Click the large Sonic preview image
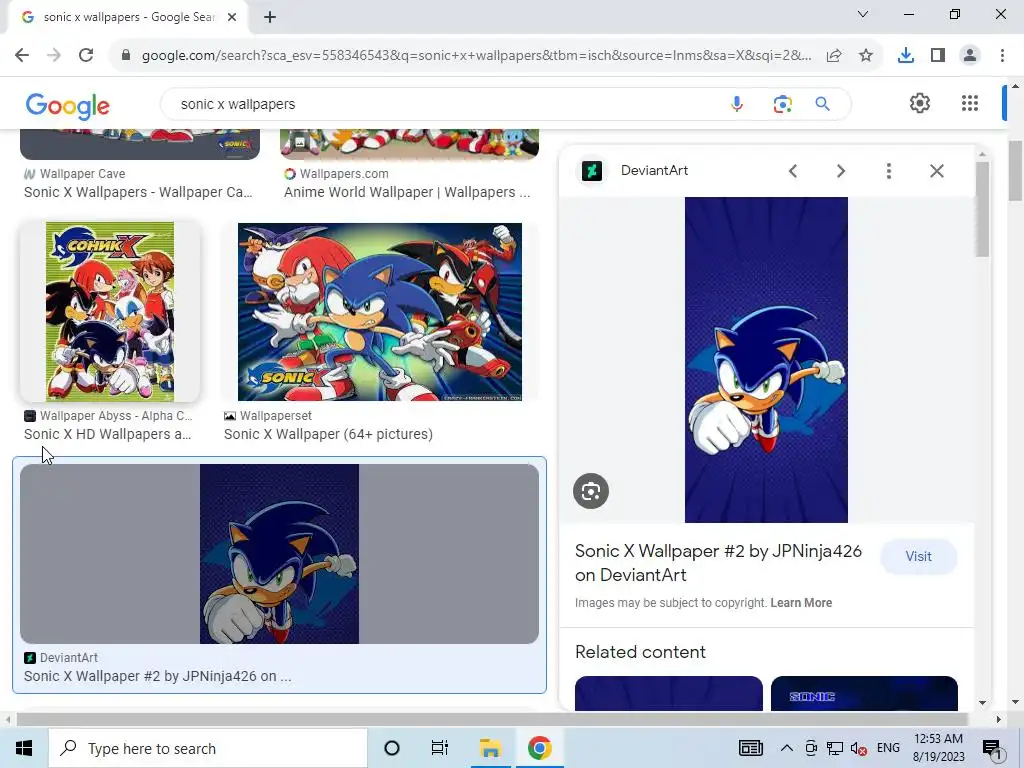The width and height of the screenshot is (1024, 768). coord(766,360)
